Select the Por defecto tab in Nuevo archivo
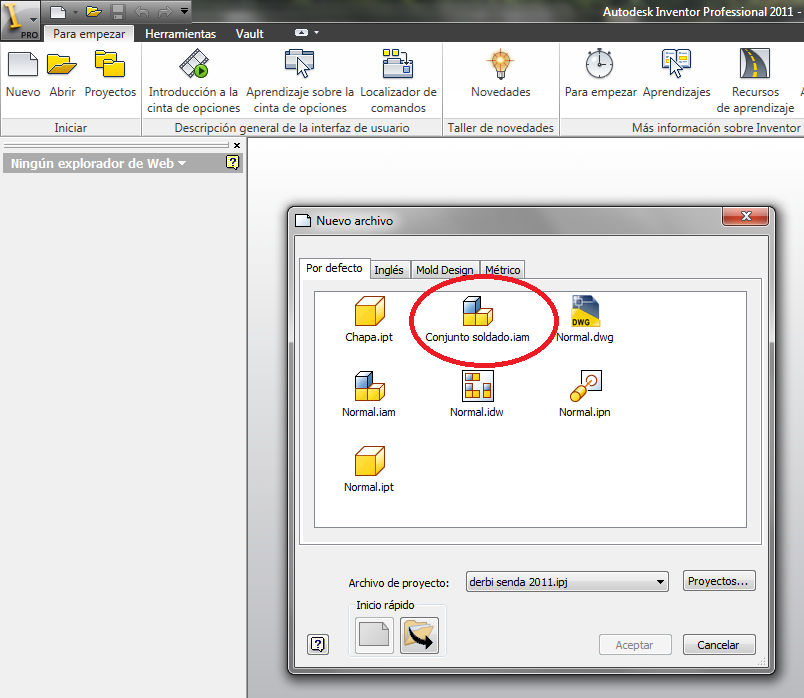The image size is (804, 698). pos(334,268)
